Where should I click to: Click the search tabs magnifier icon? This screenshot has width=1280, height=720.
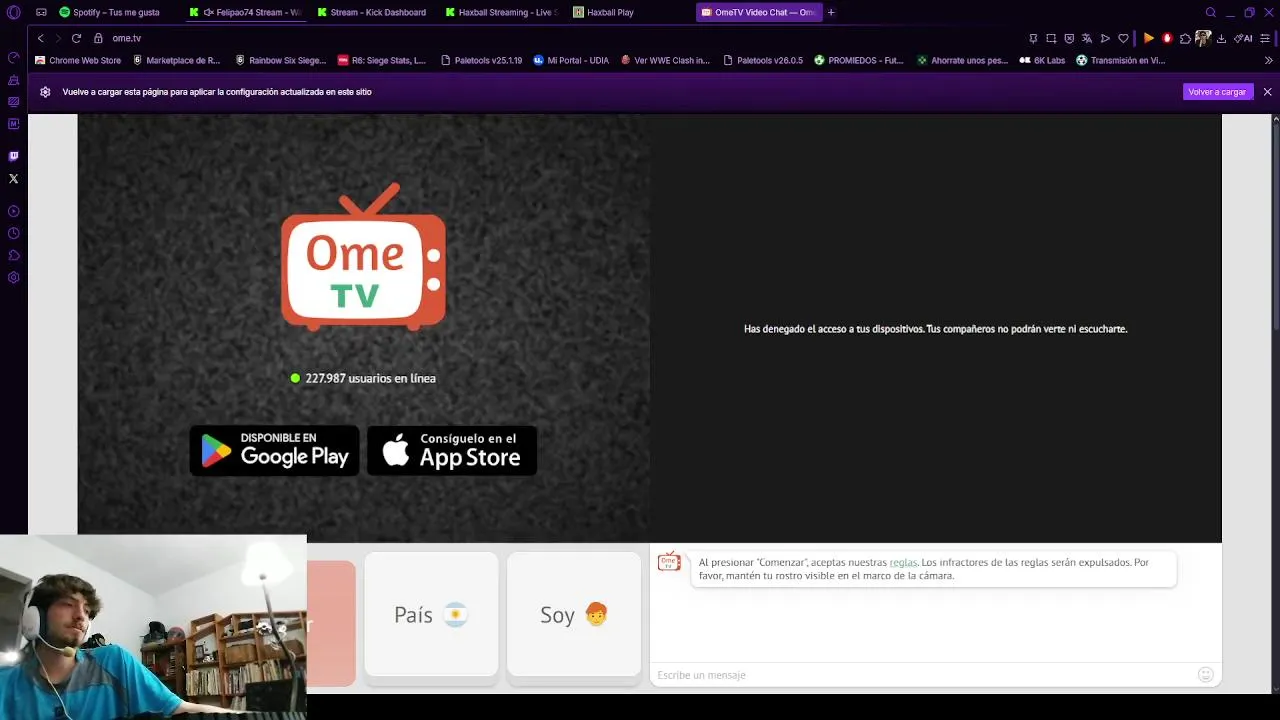(x=1211, y=12)
